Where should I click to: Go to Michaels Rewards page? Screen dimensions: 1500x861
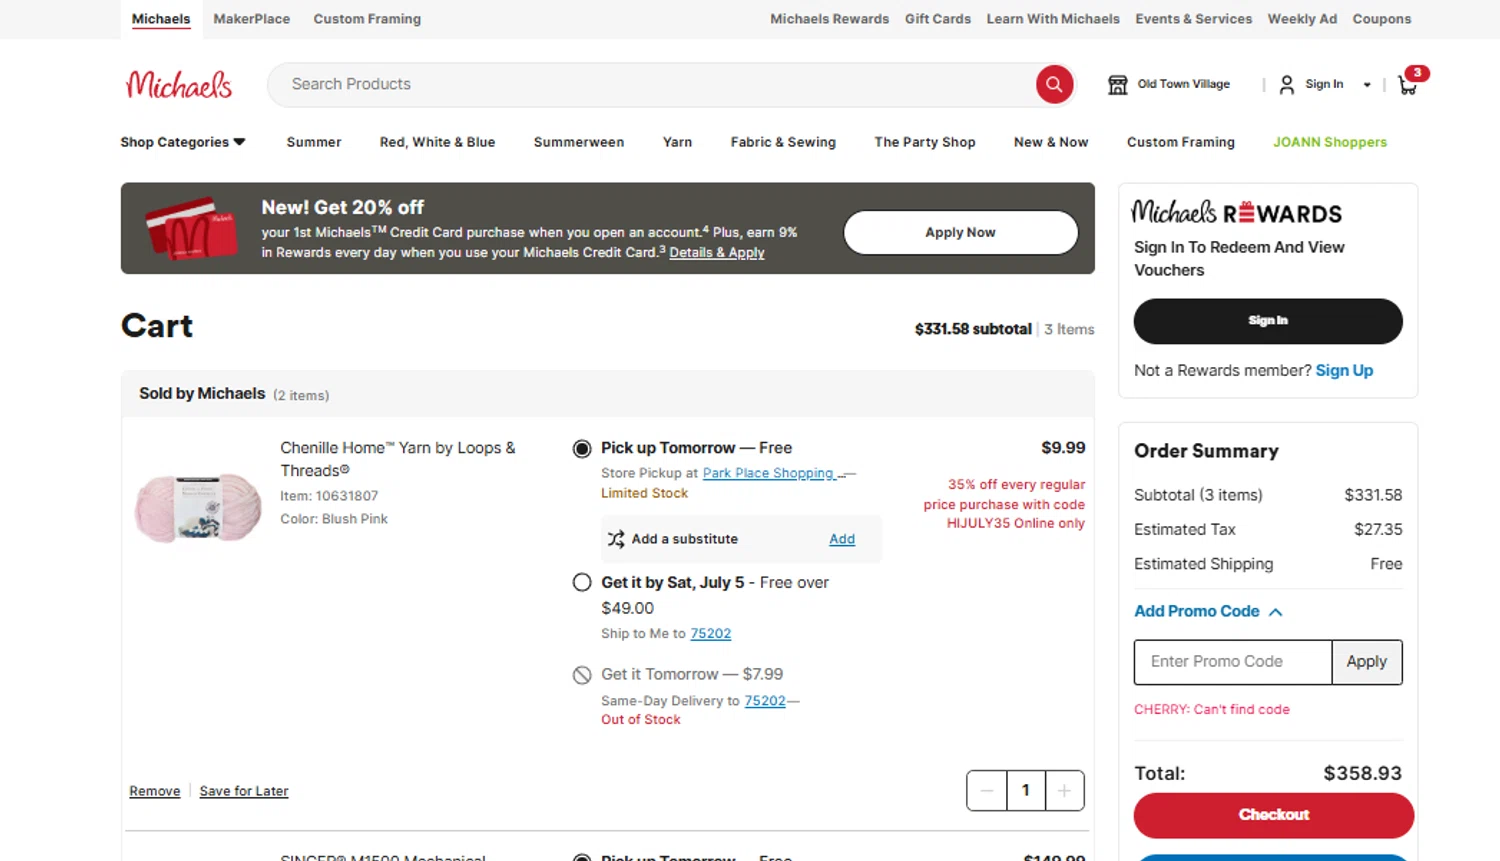tap(829, 19)
